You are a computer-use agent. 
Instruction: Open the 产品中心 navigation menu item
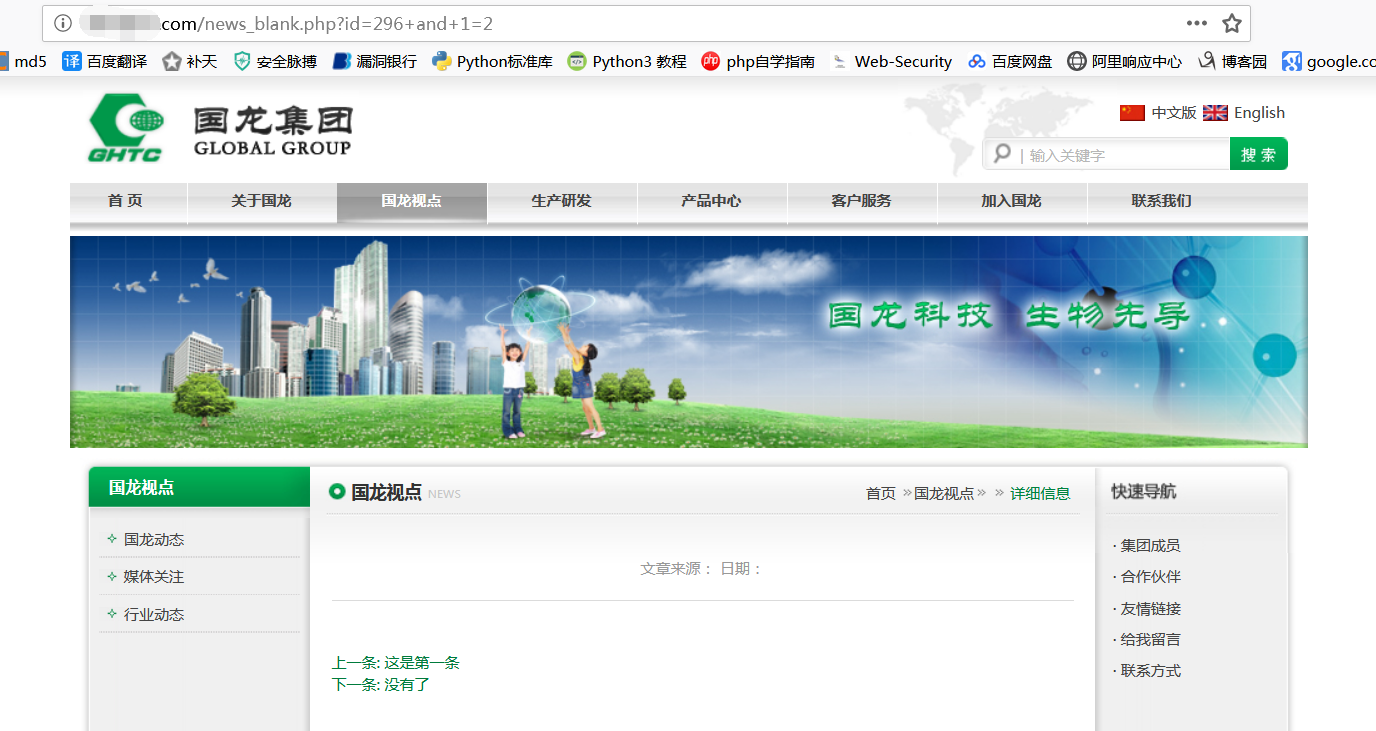tap(712, 200)
